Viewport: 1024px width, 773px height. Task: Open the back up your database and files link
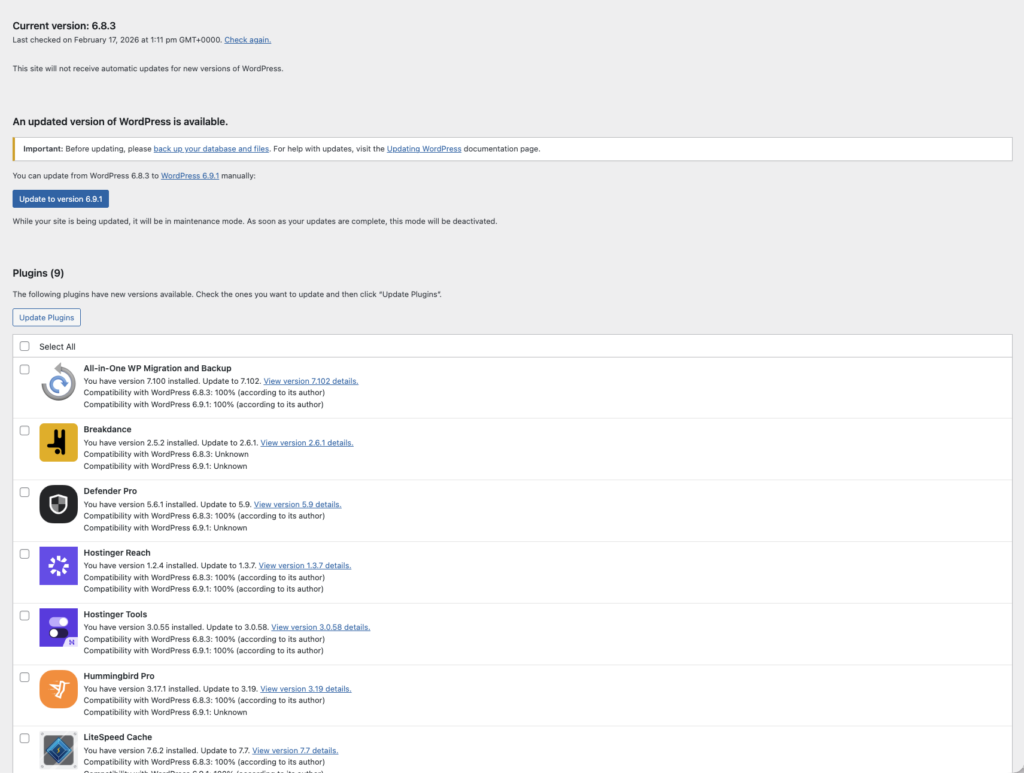[211, 149]
